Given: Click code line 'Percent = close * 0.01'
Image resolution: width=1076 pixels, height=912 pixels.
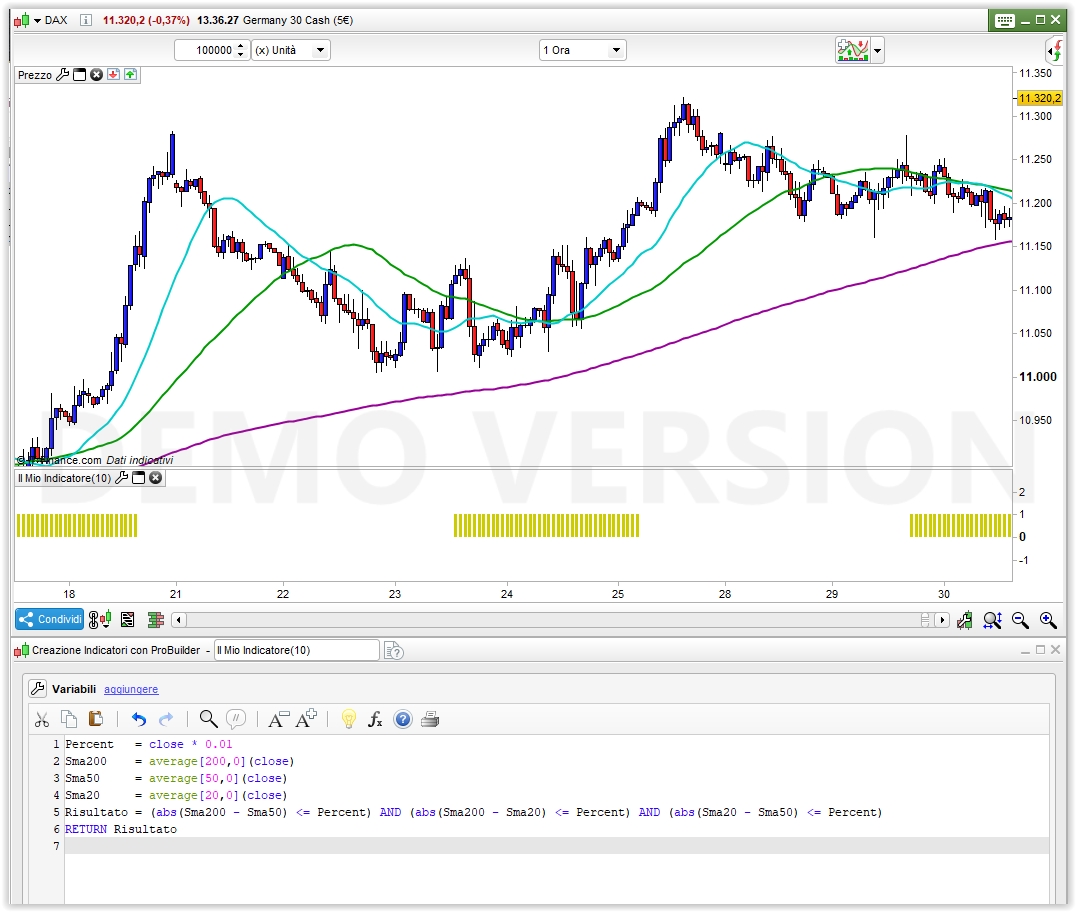Looking at the screenshot, I should coord(148,744).
